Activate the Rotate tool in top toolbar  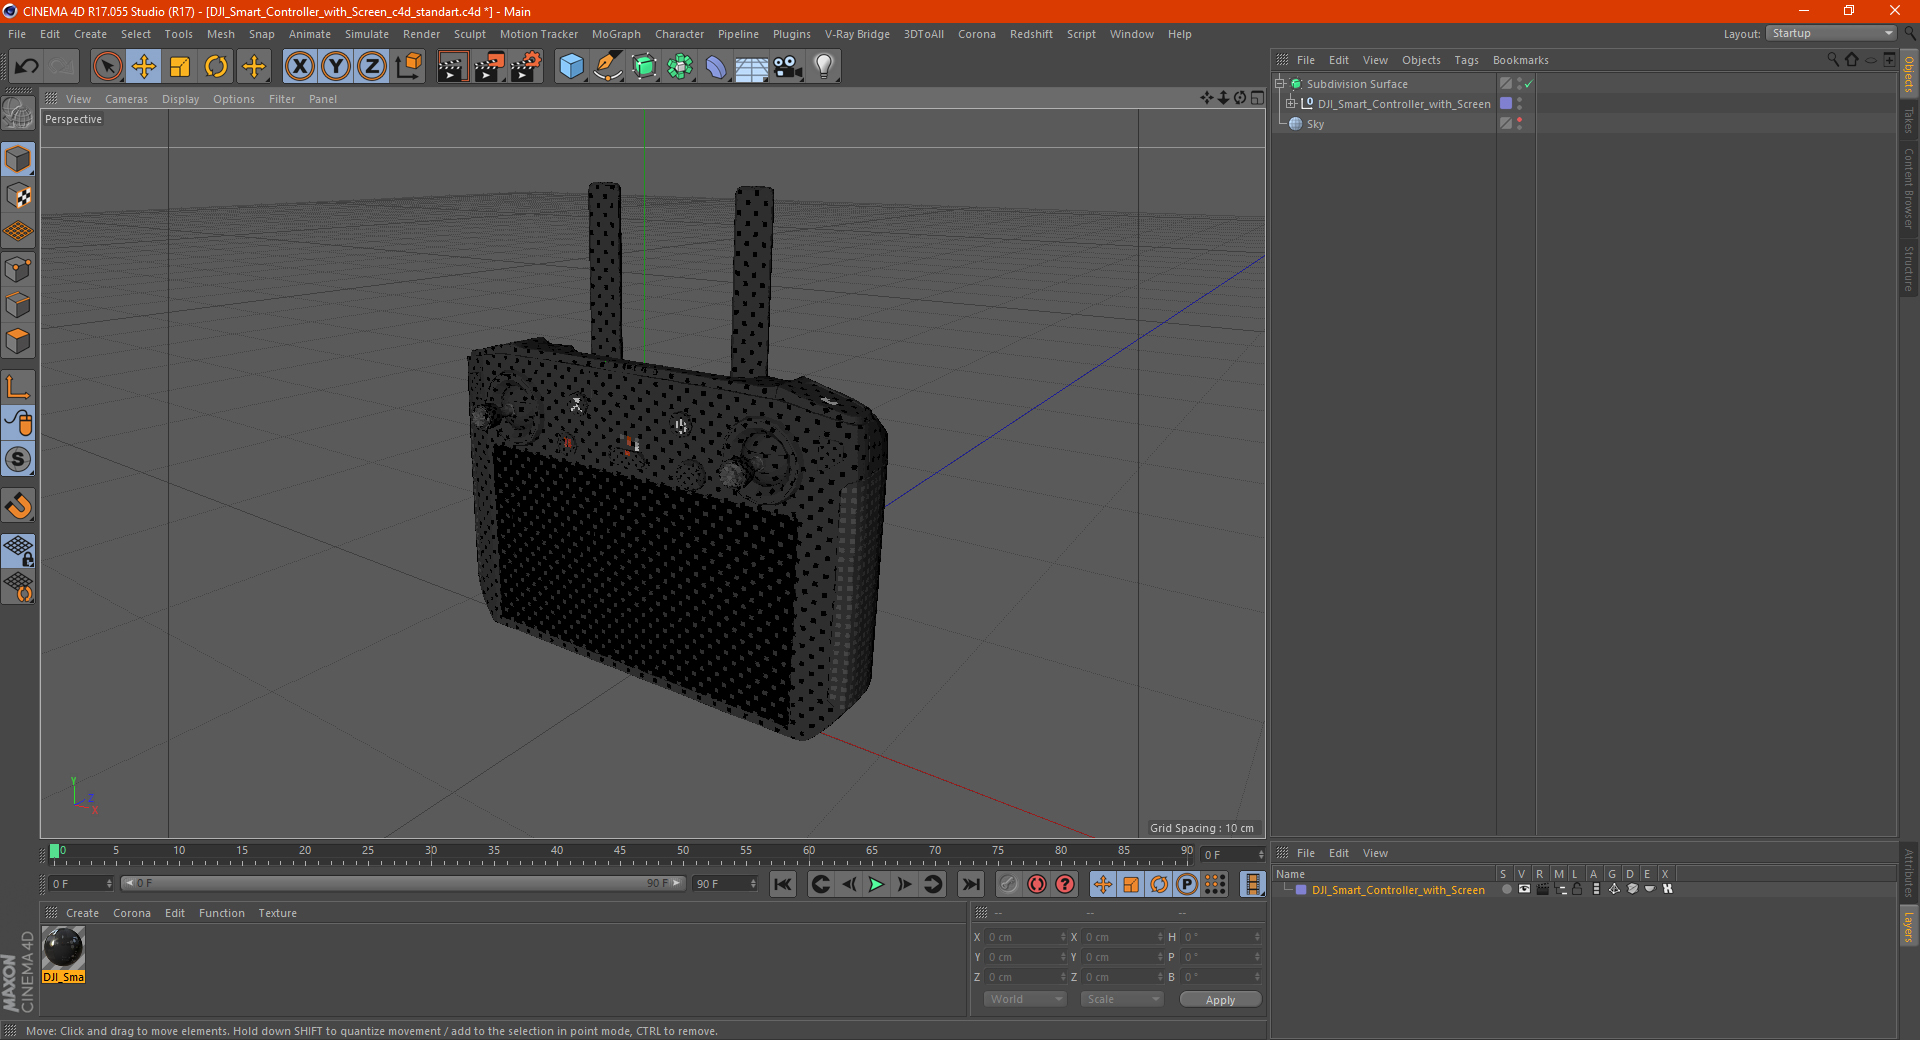(x=216, y=67)
